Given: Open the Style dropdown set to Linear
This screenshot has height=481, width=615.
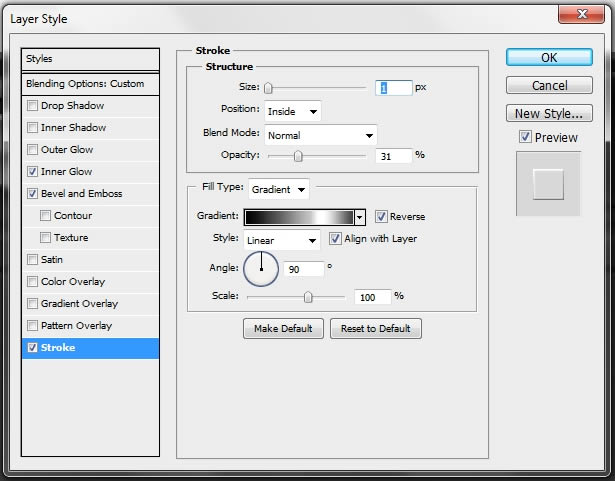Looking at the screenshot, I should (x=282, y=240).
